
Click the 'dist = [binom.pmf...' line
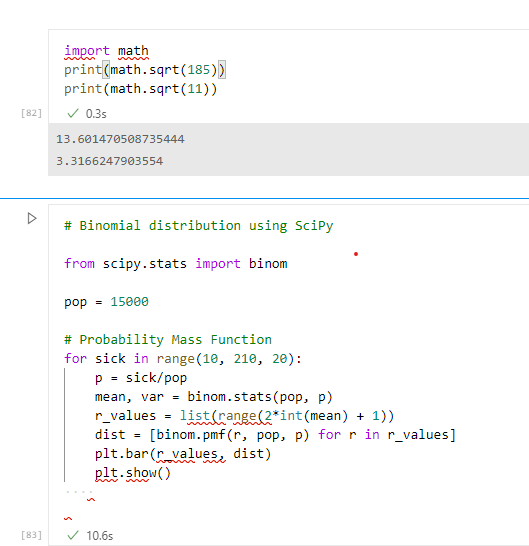point(275,435)
